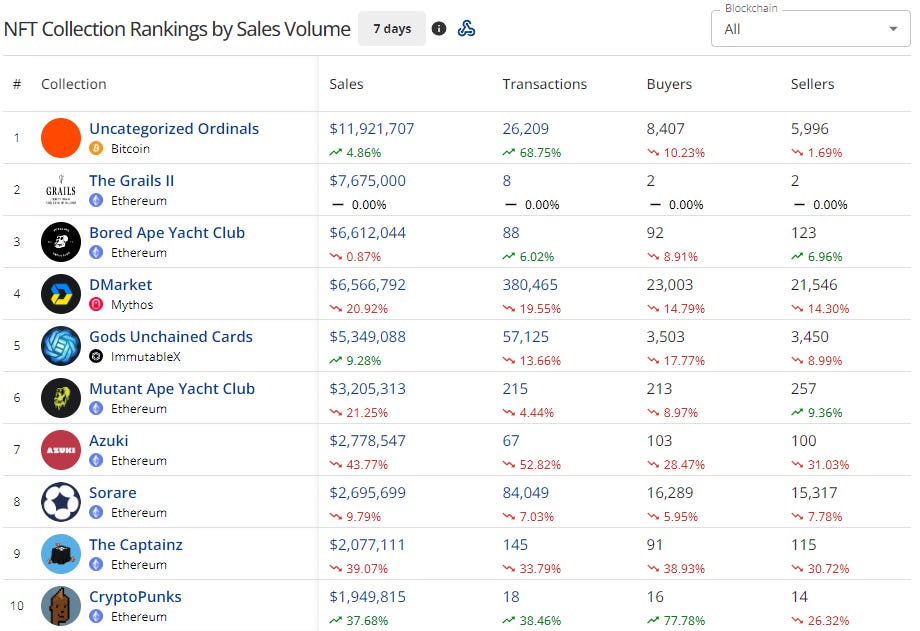Image resolution: width=920 pixels, height=631 pixels.
Task: Click the transactions count 26,209
Action: click(x=525, y=129)
